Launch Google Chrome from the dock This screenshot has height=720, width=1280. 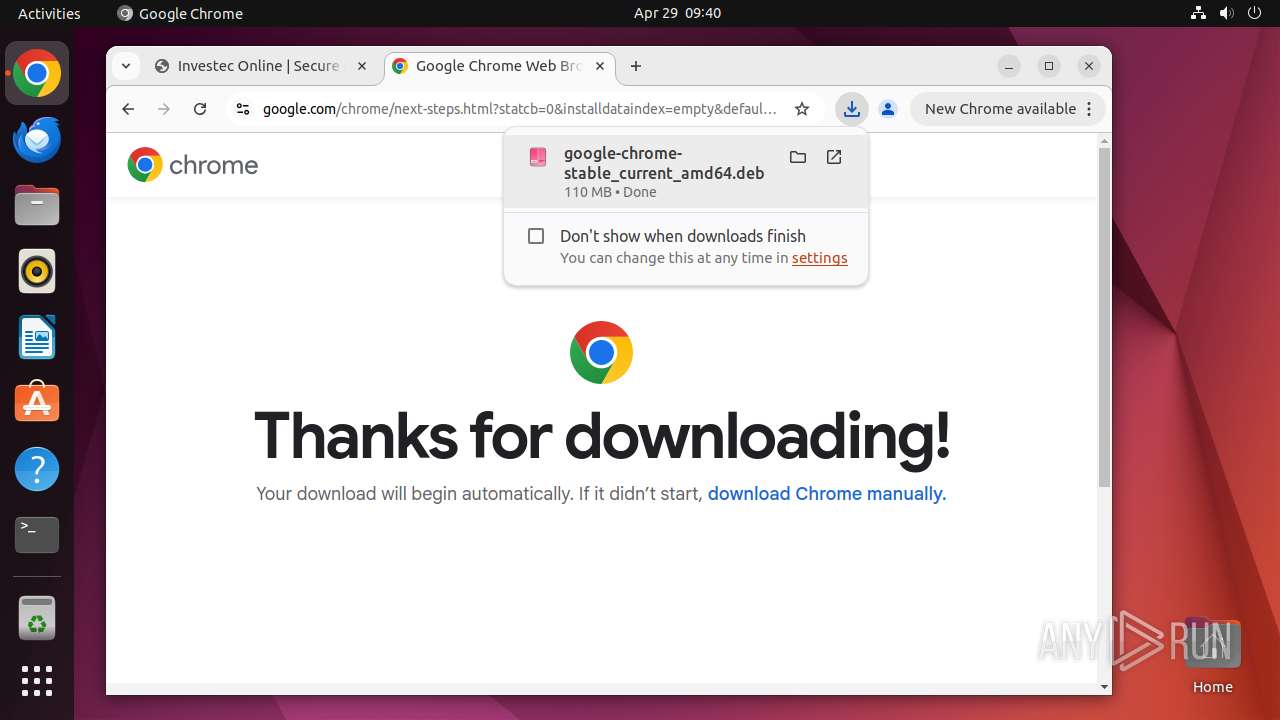[x=37, y=73]
